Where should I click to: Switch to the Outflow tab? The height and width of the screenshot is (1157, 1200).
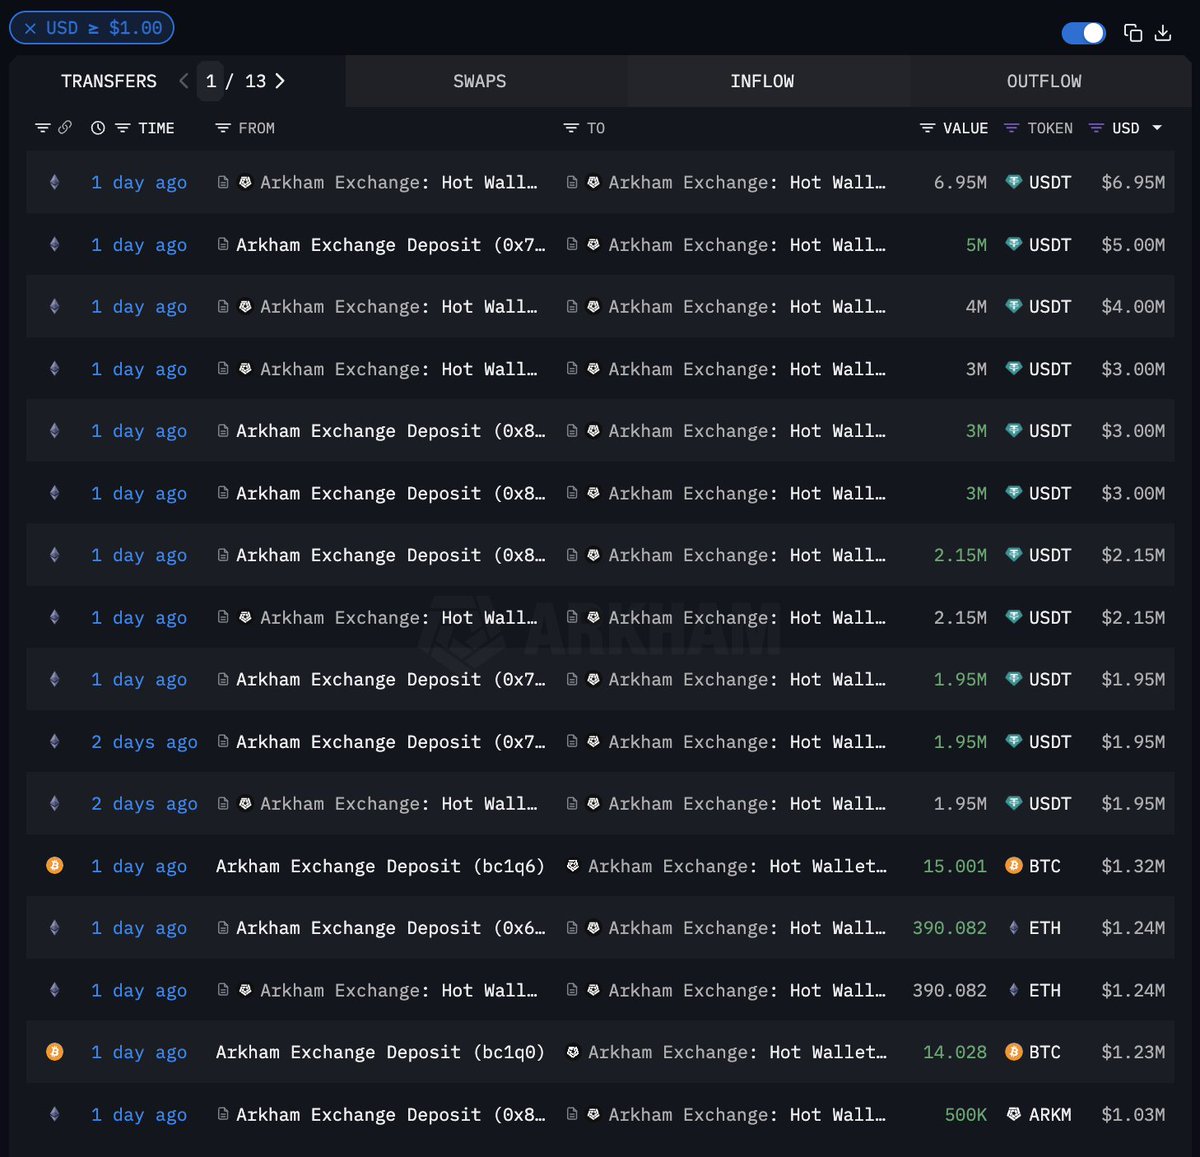pos(1044,81)
